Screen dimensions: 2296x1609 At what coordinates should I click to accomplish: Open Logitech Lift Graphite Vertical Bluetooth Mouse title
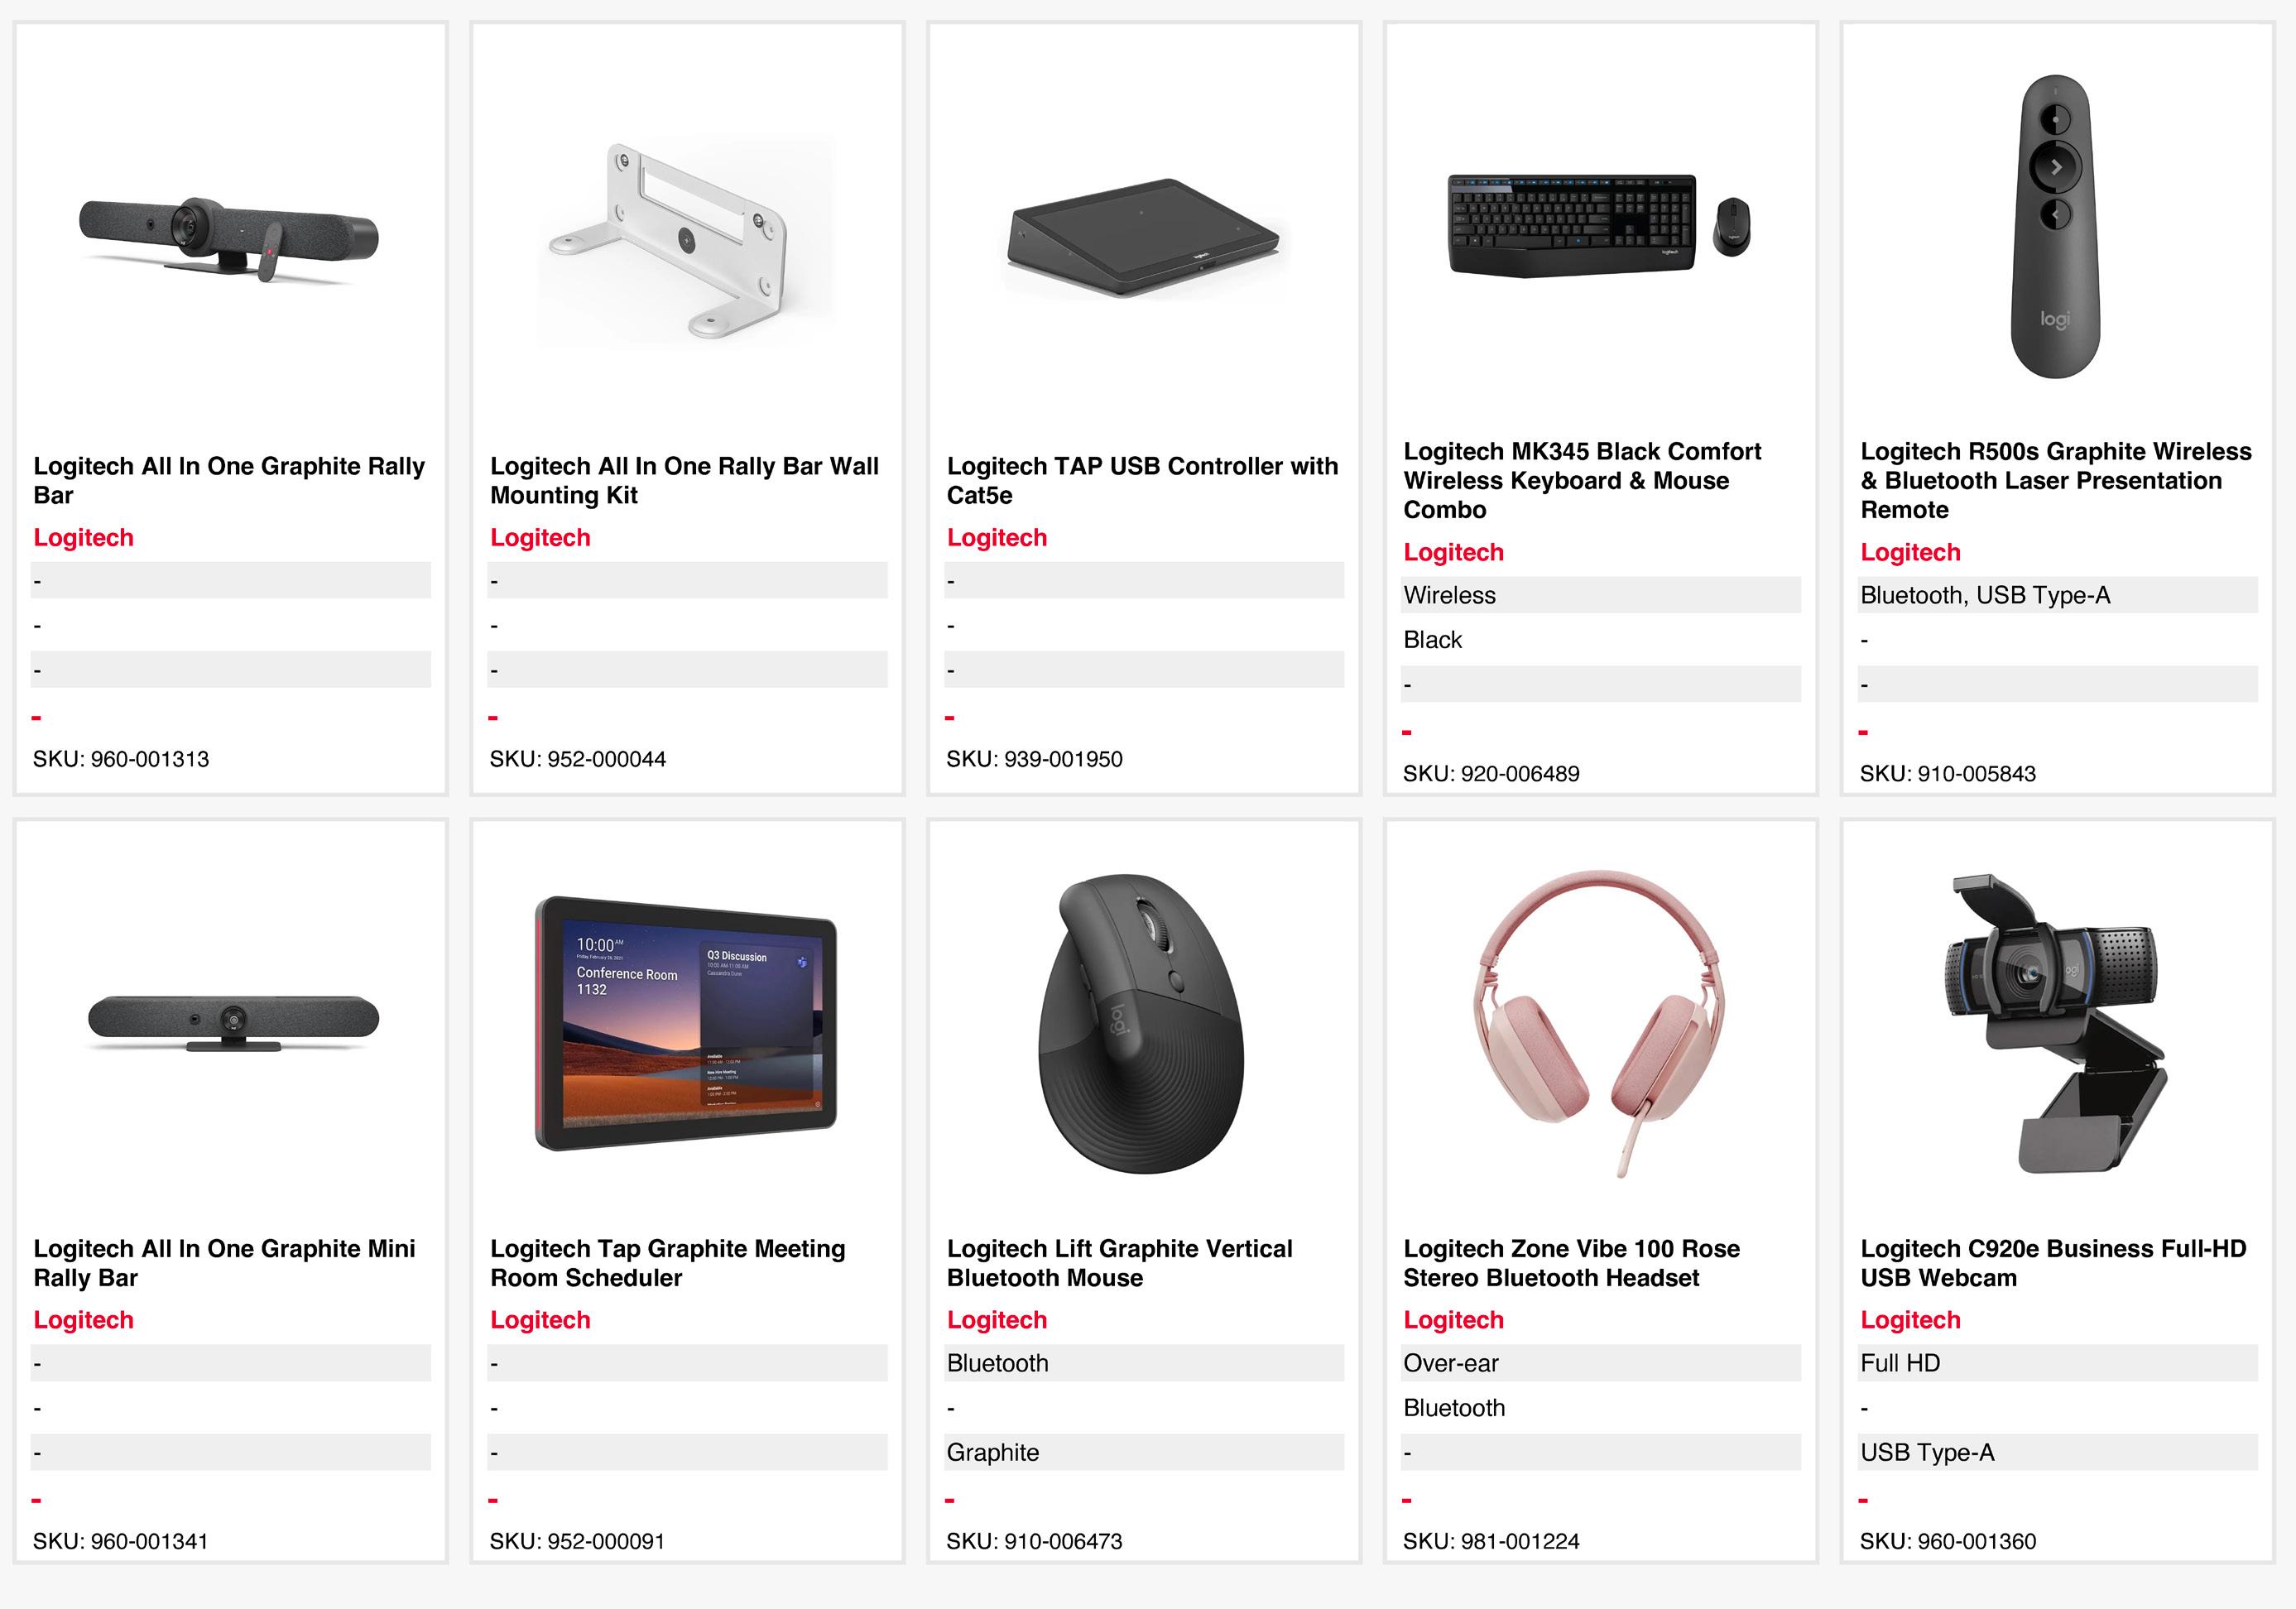1119,1263
